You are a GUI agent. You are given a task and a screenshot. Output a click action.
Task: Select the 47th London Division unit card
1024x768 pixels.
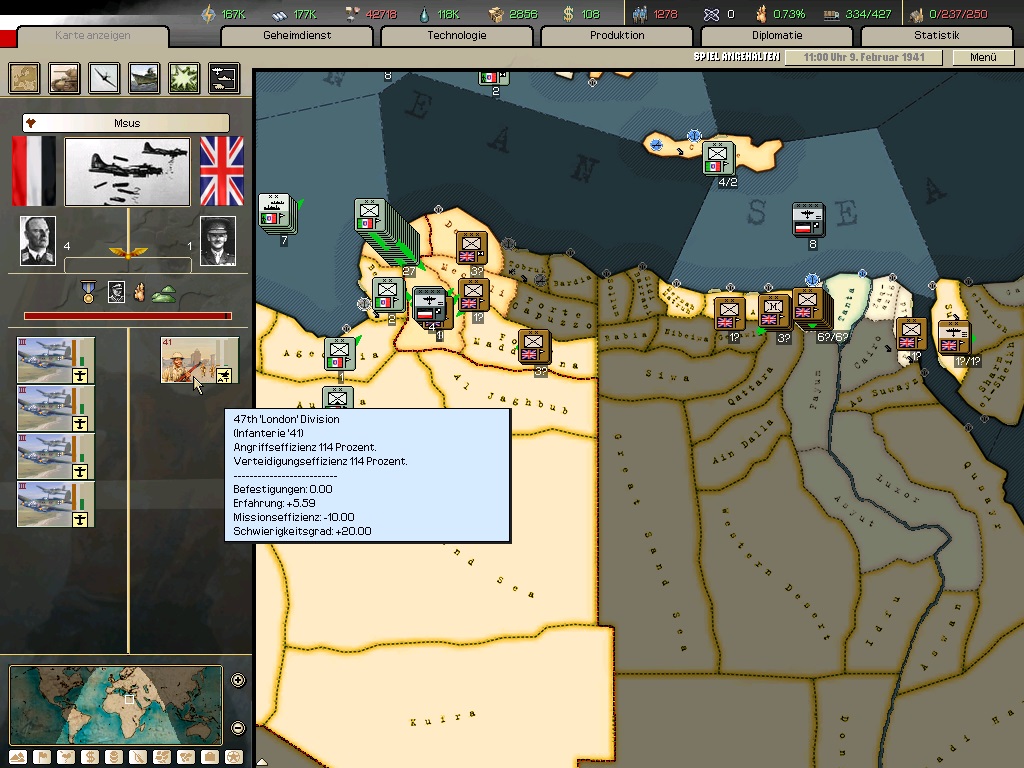tap(199, 361)
